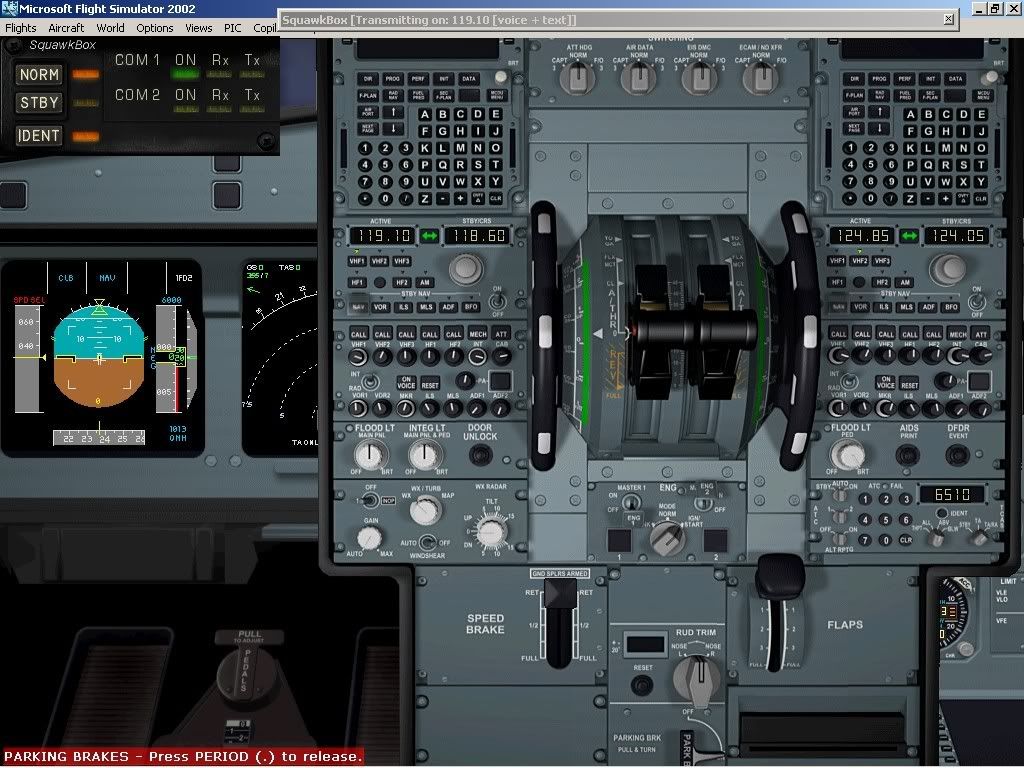
Task: Turn TCAS STBY/TA/TA-RA mode selector
Action: (979, 538)
